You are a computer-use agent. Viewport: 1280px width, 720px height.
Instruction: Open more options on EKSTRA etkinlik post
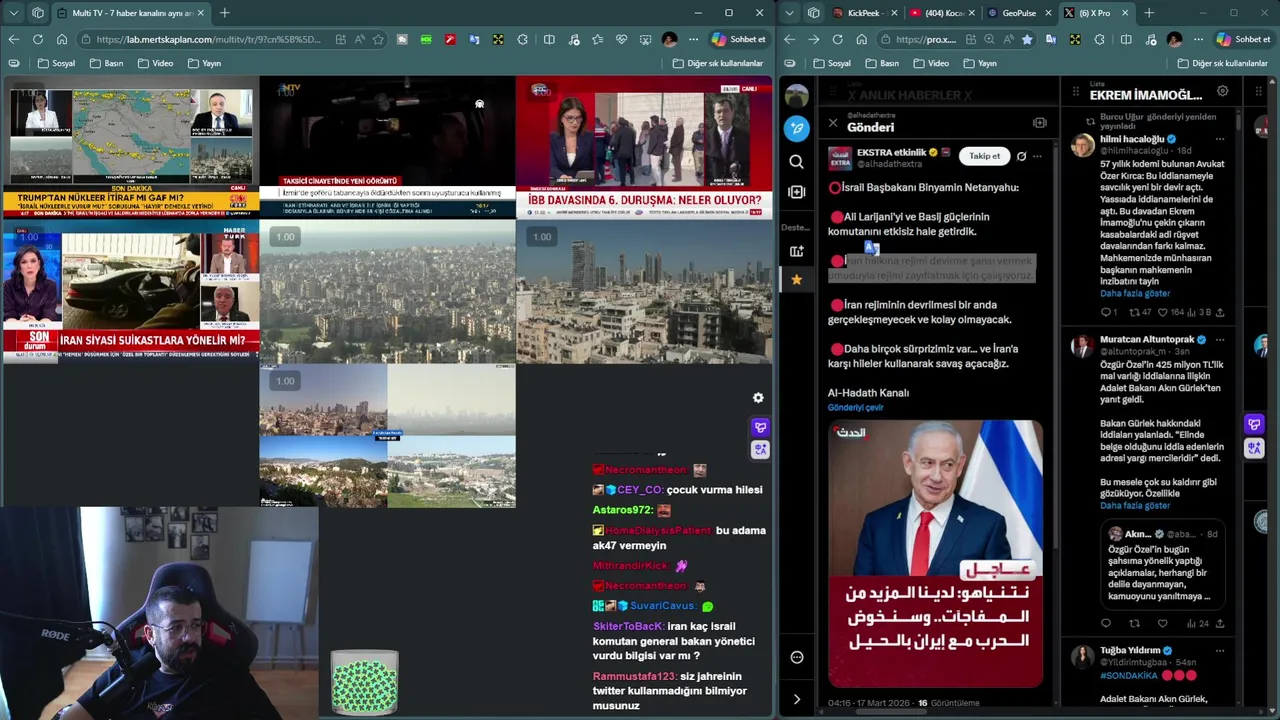click(x=1038, y=156)
